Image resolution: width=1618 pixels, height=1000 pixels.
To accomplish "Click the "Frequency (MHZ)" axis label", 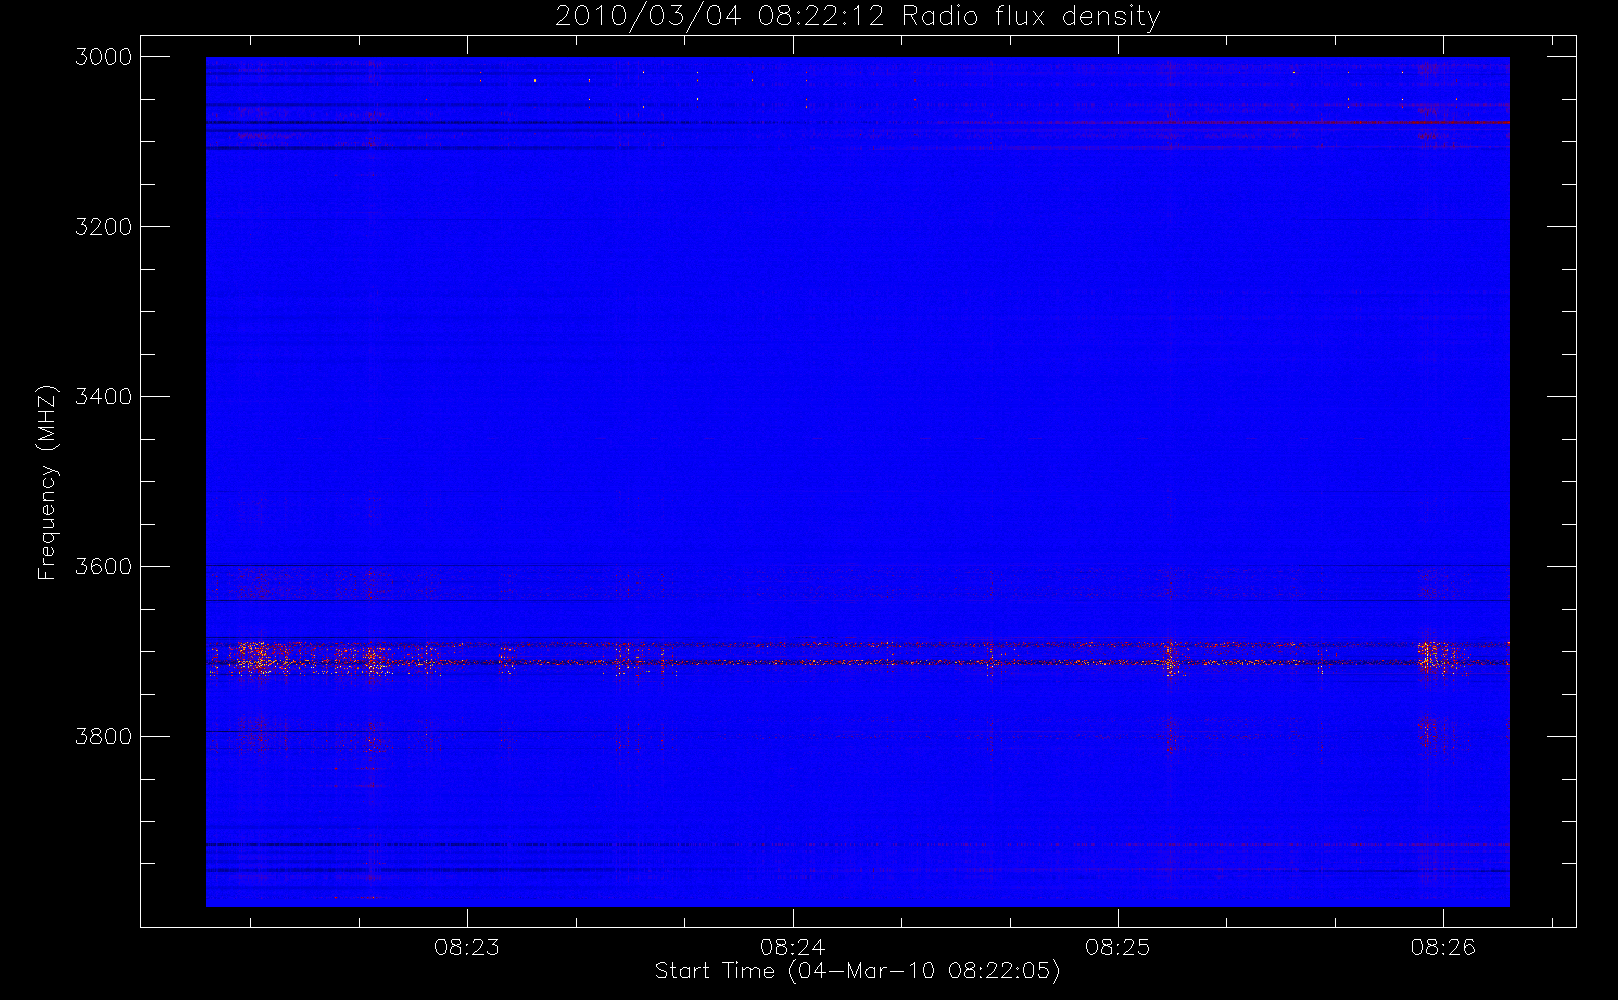I will 46,482.
